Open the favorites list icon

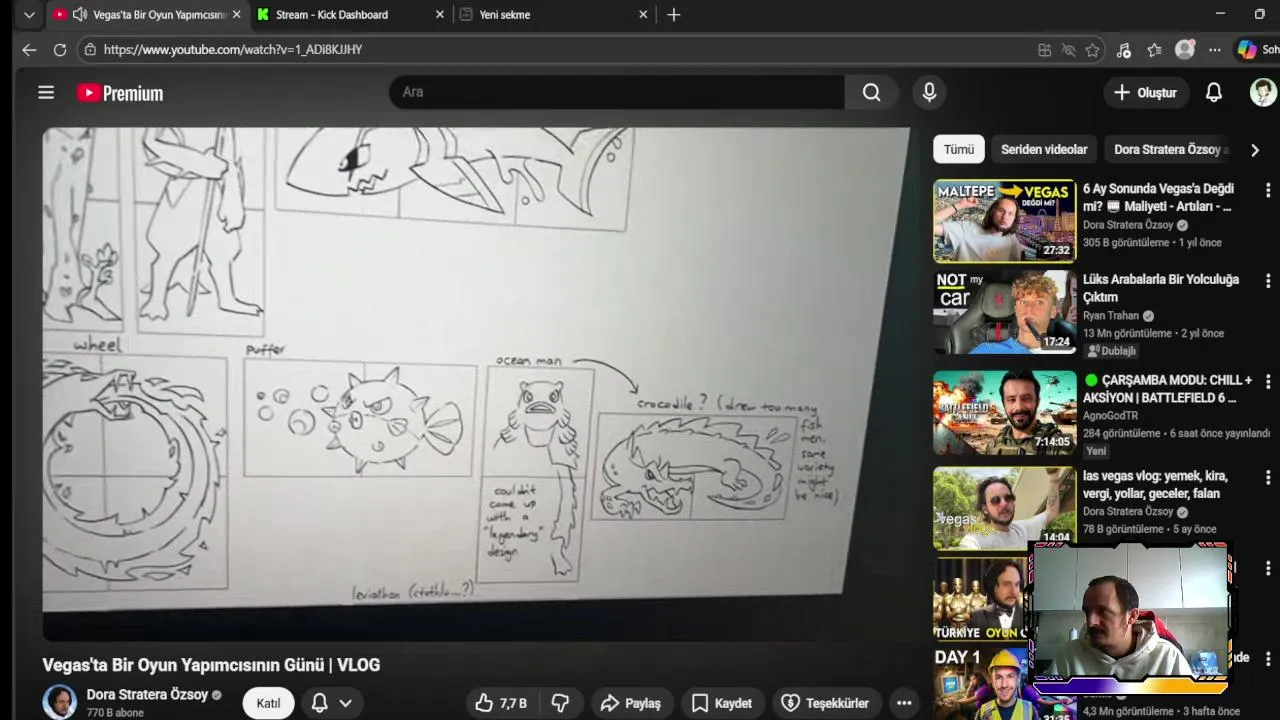1154,50
